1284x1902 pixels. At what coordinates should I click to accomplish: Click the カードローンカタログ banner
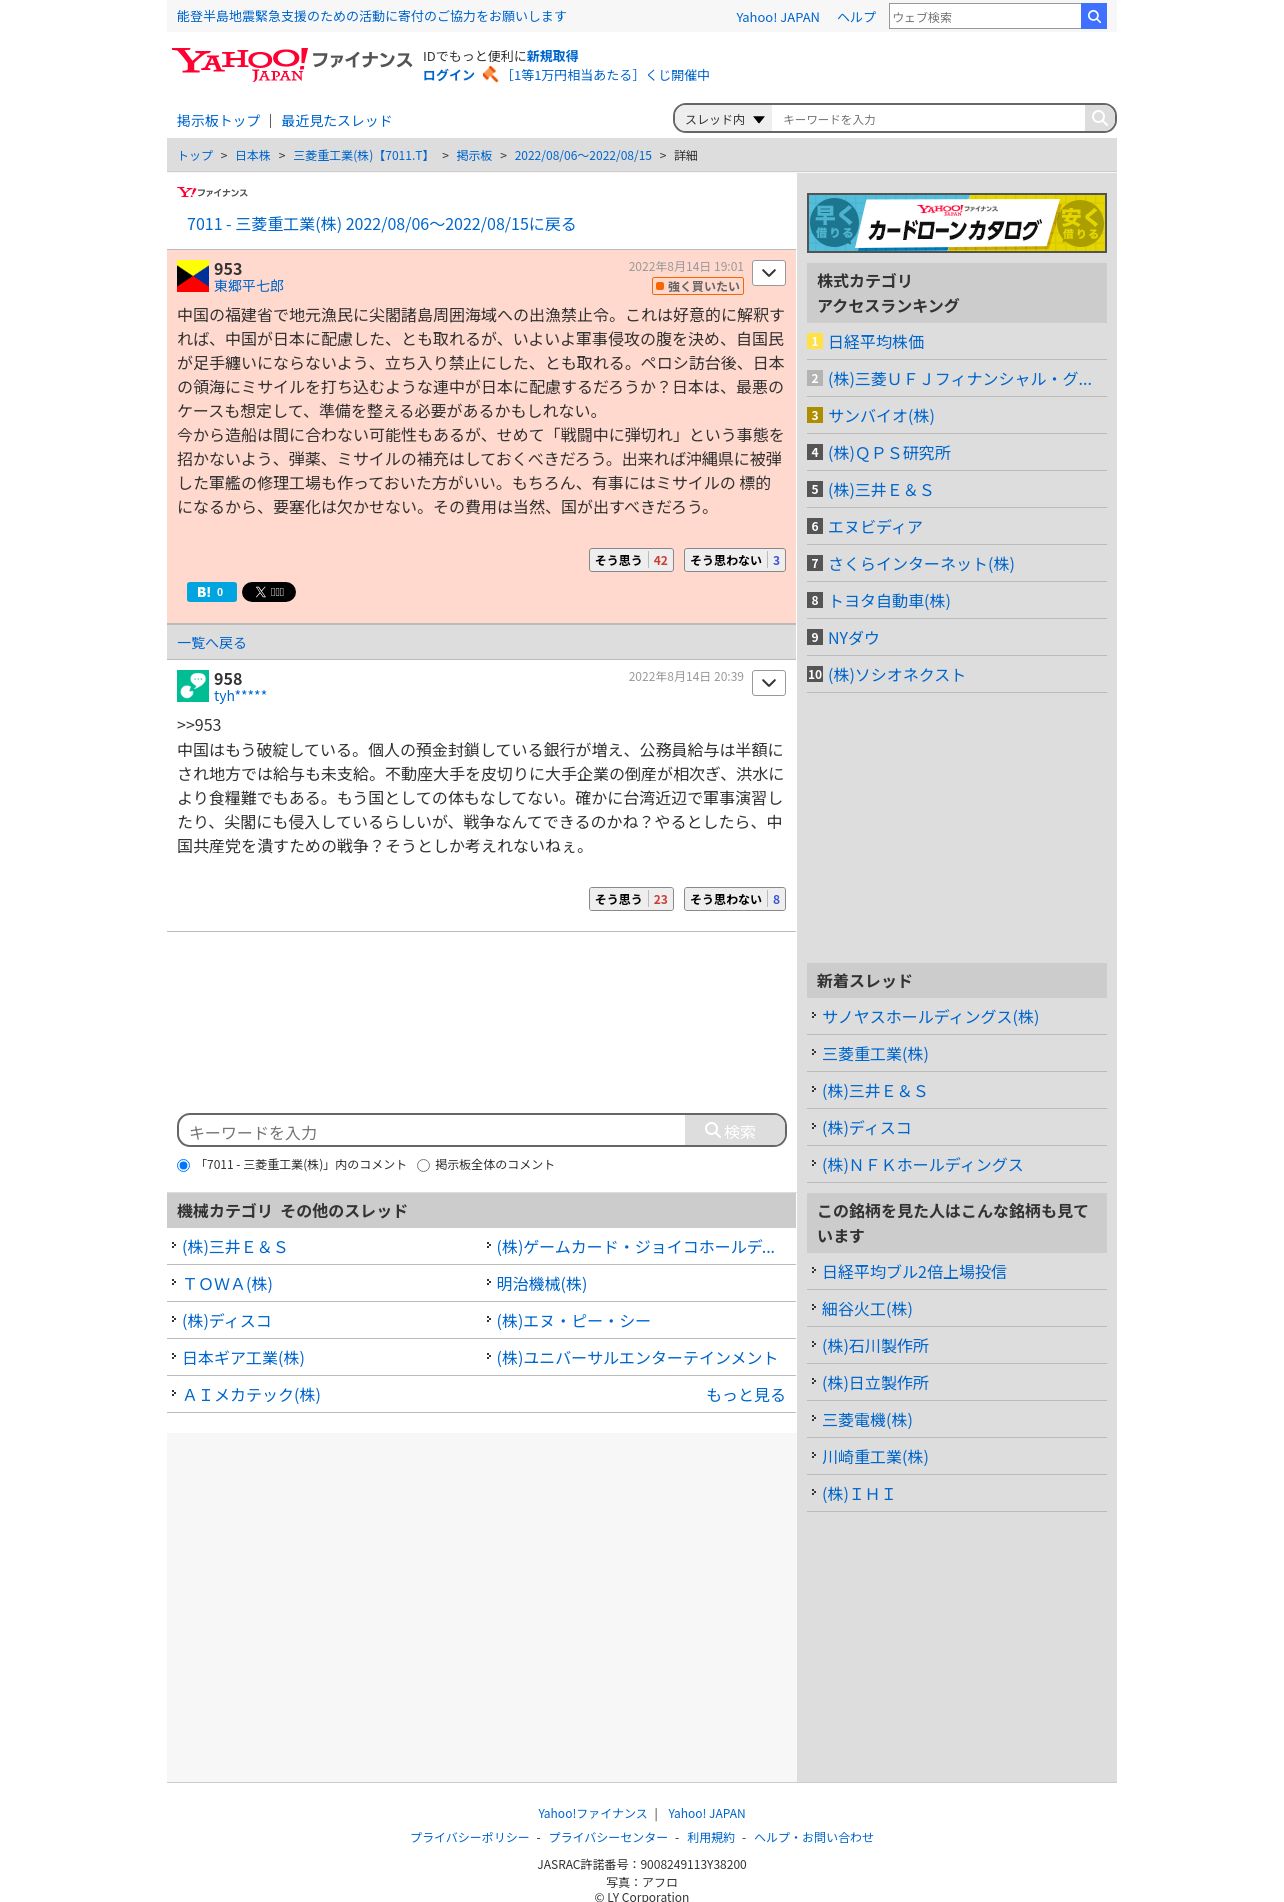coord(957,223)
